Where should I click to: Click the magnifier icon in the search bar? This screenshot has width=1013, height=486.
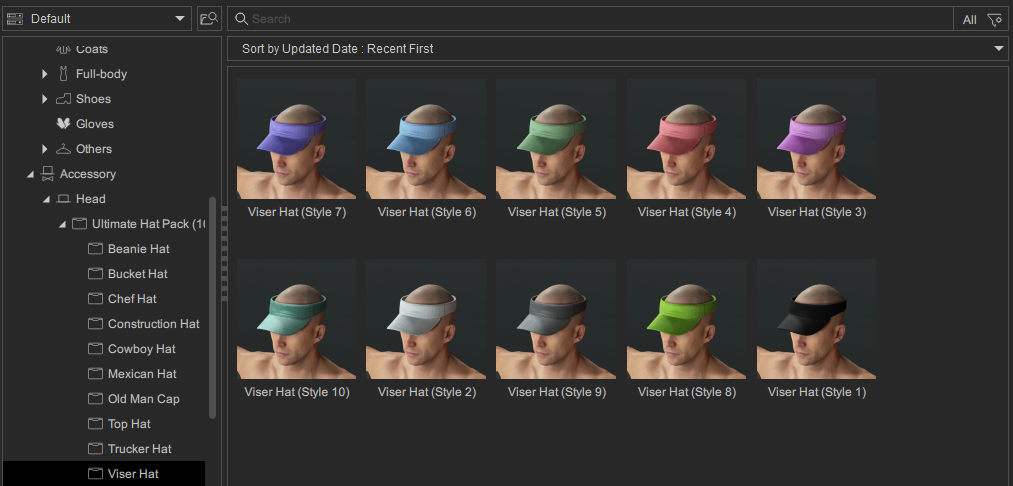click(x=242, y=19)
